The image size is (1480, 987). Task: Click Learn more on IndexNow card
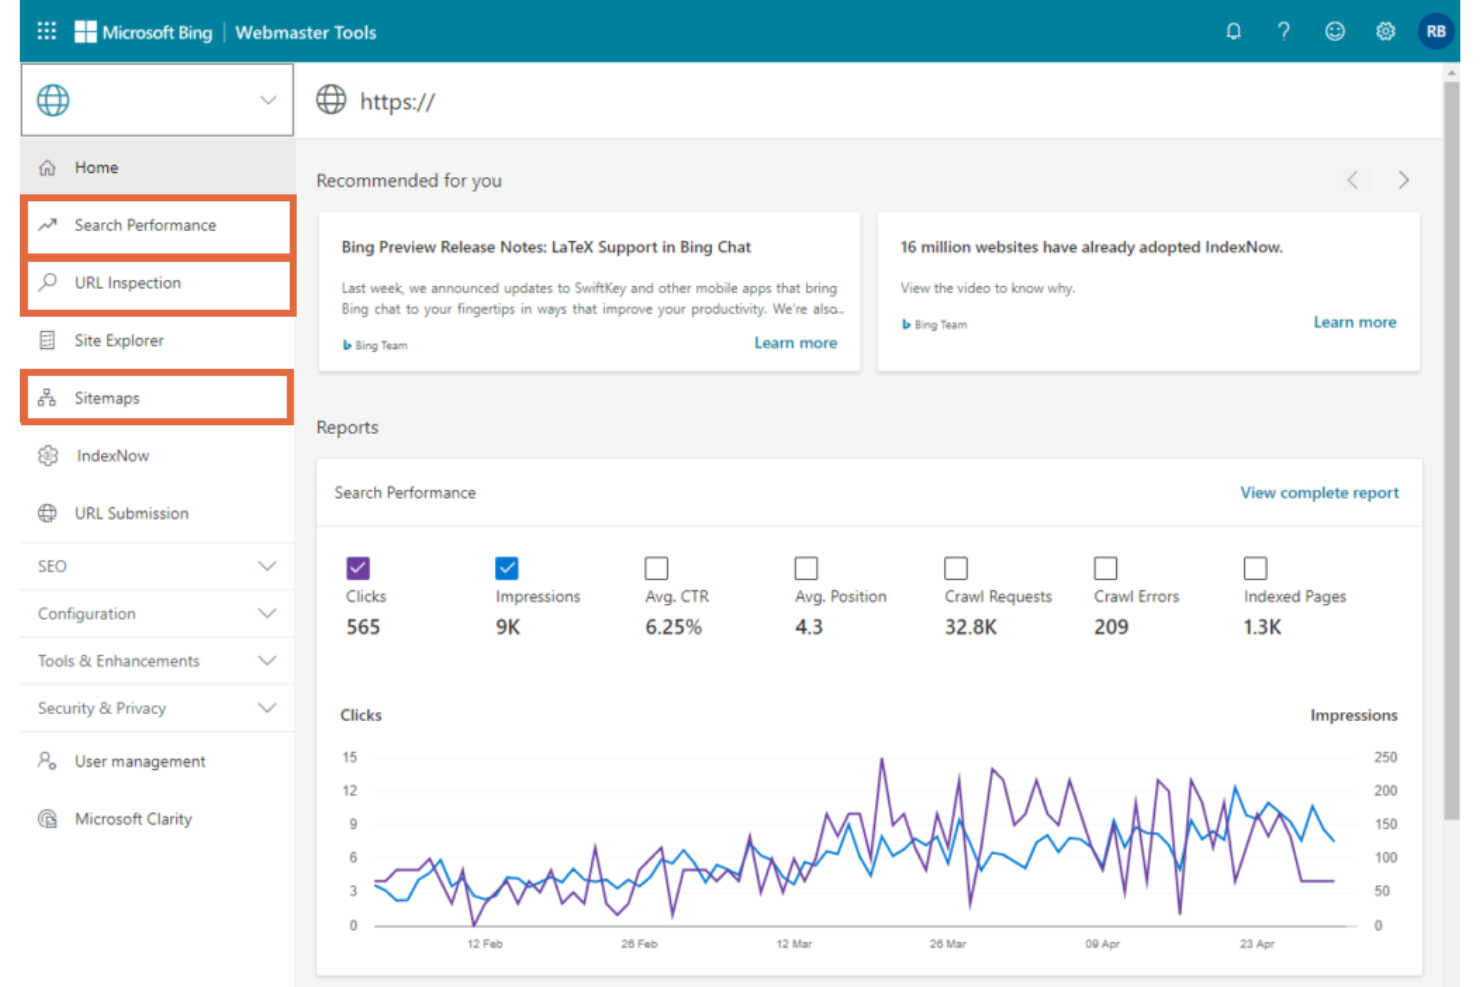[x=1355, y=321]
